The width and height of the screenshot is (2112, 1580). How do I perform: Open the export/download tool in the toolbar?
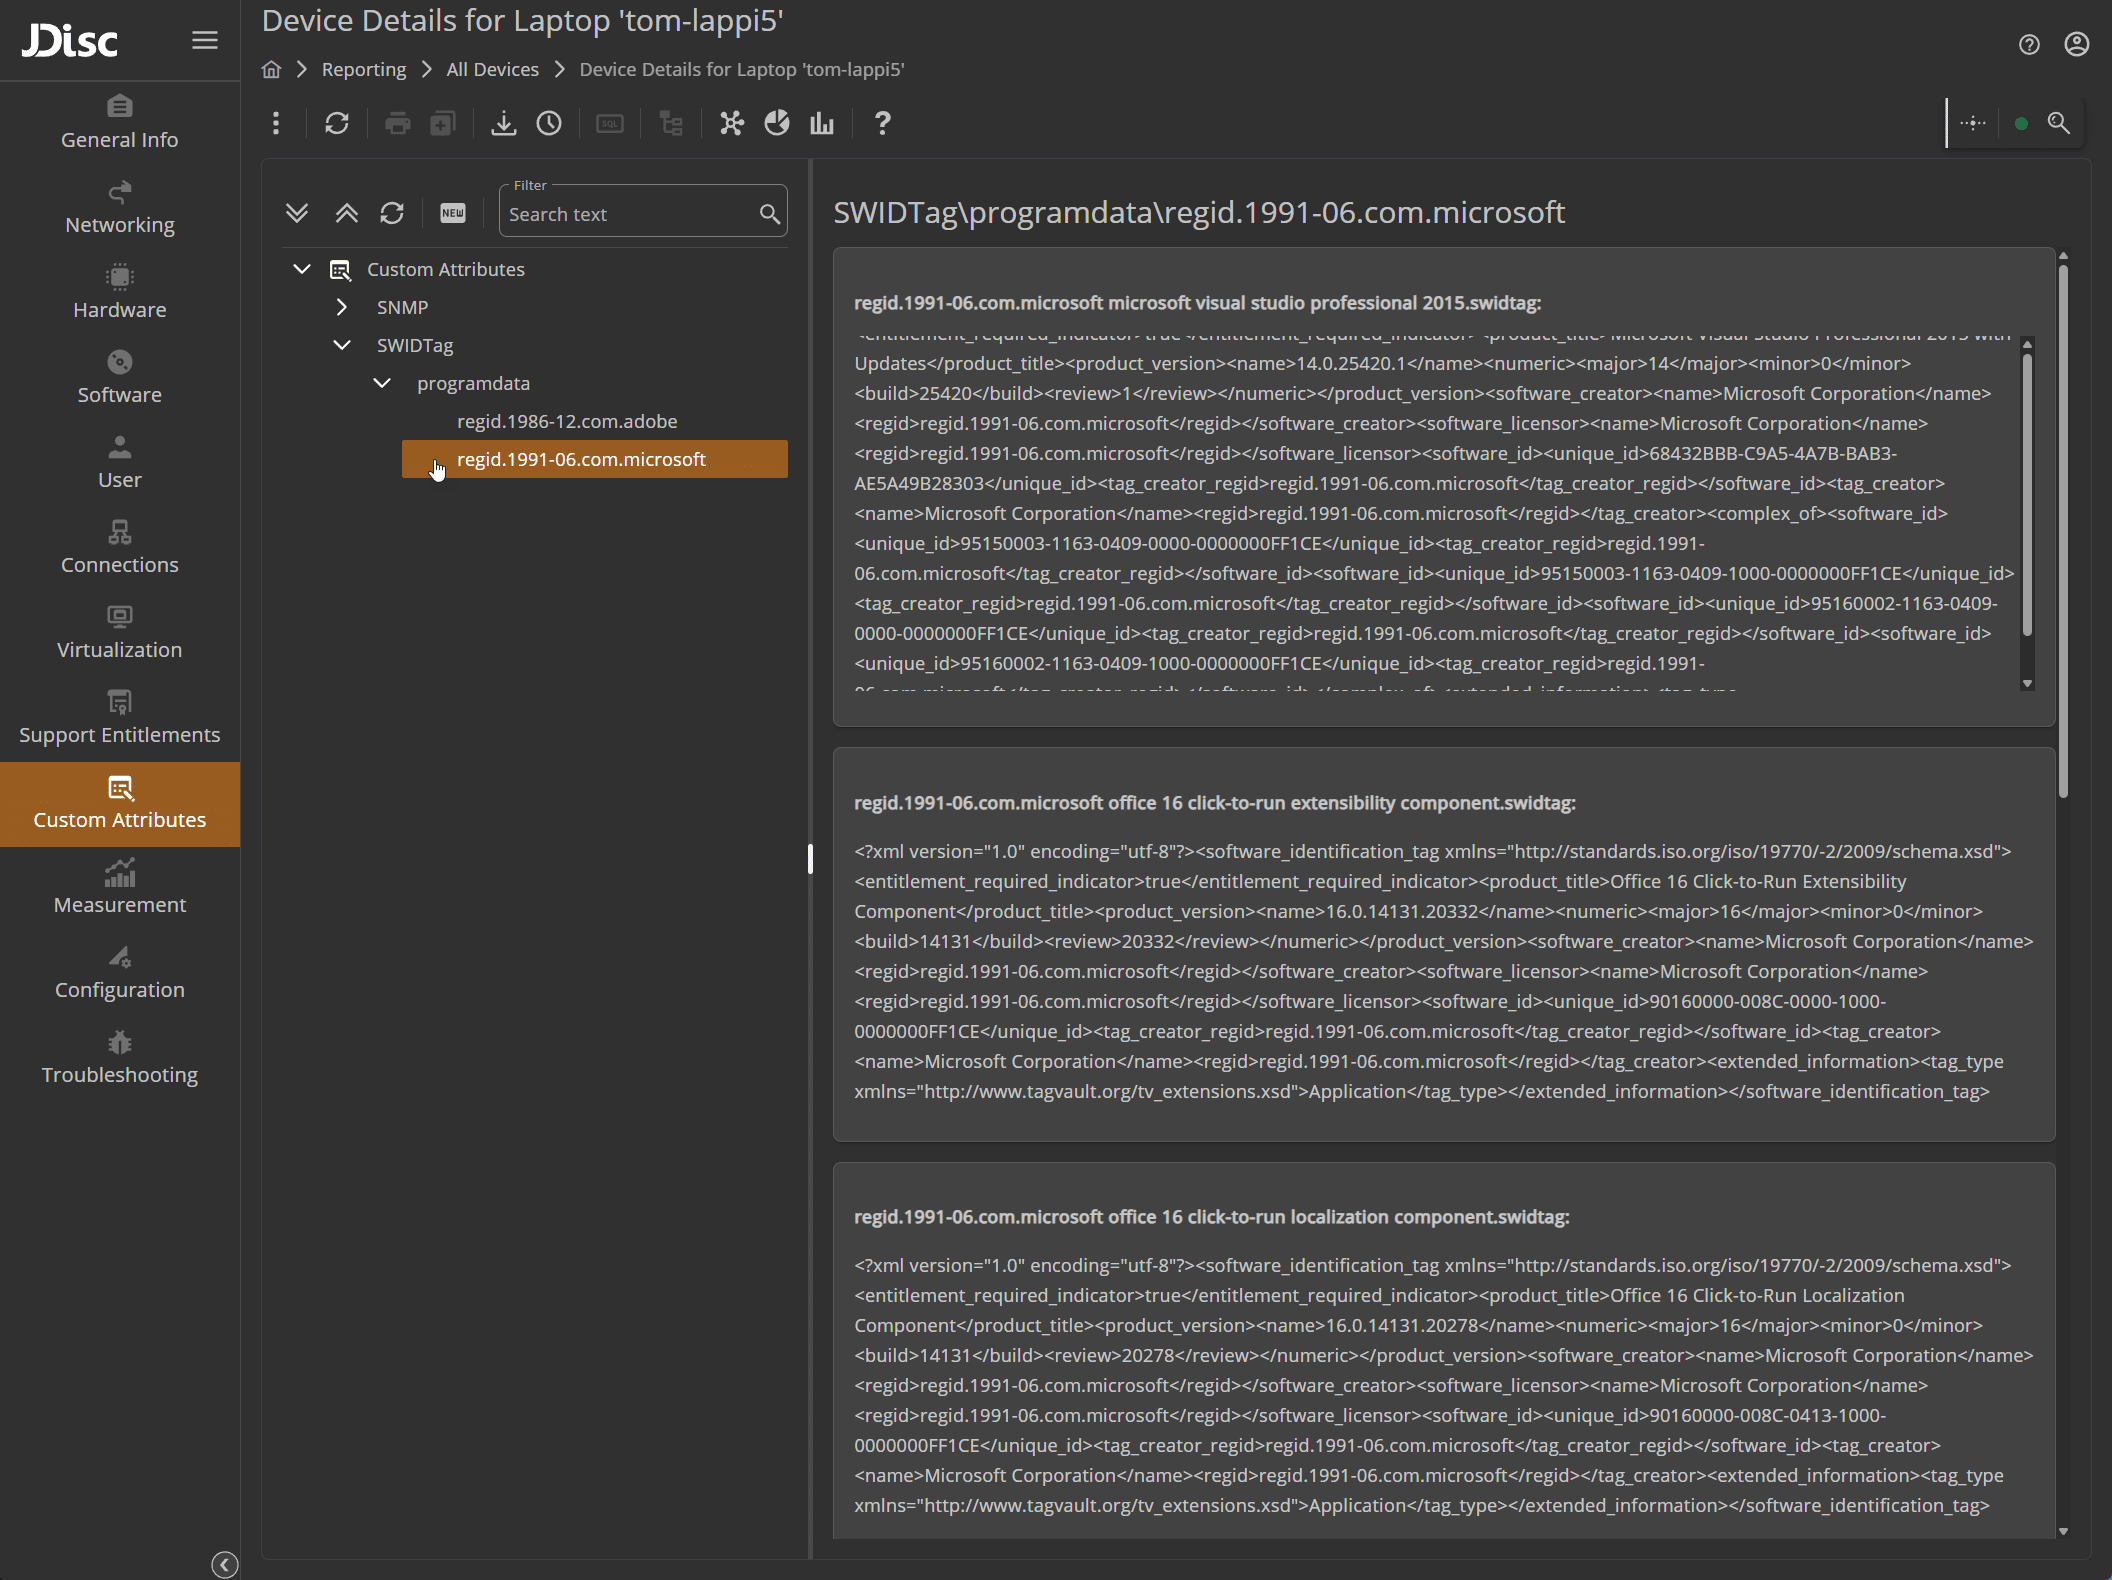pyautogui.click(x=503, y=123)
